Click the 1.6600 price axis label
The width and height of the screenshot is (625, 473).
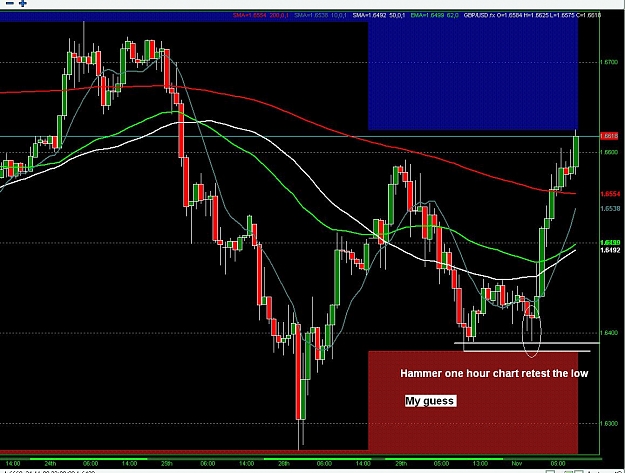pos(609,152)
